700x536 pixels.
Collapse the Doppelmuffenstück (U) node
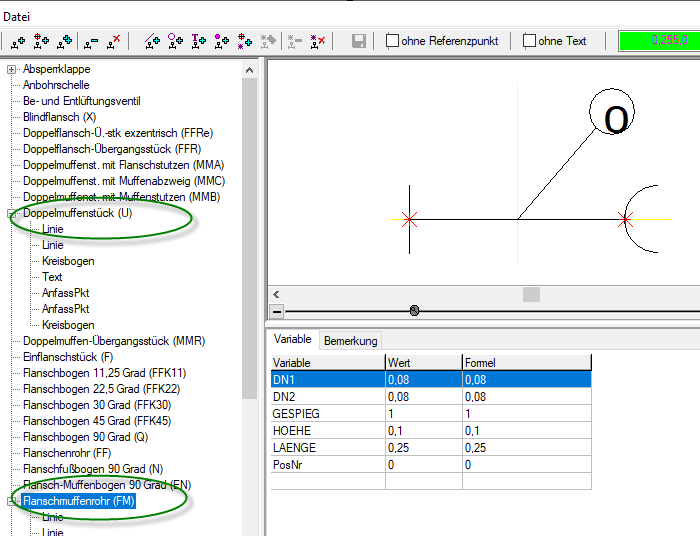click(12, 213)
